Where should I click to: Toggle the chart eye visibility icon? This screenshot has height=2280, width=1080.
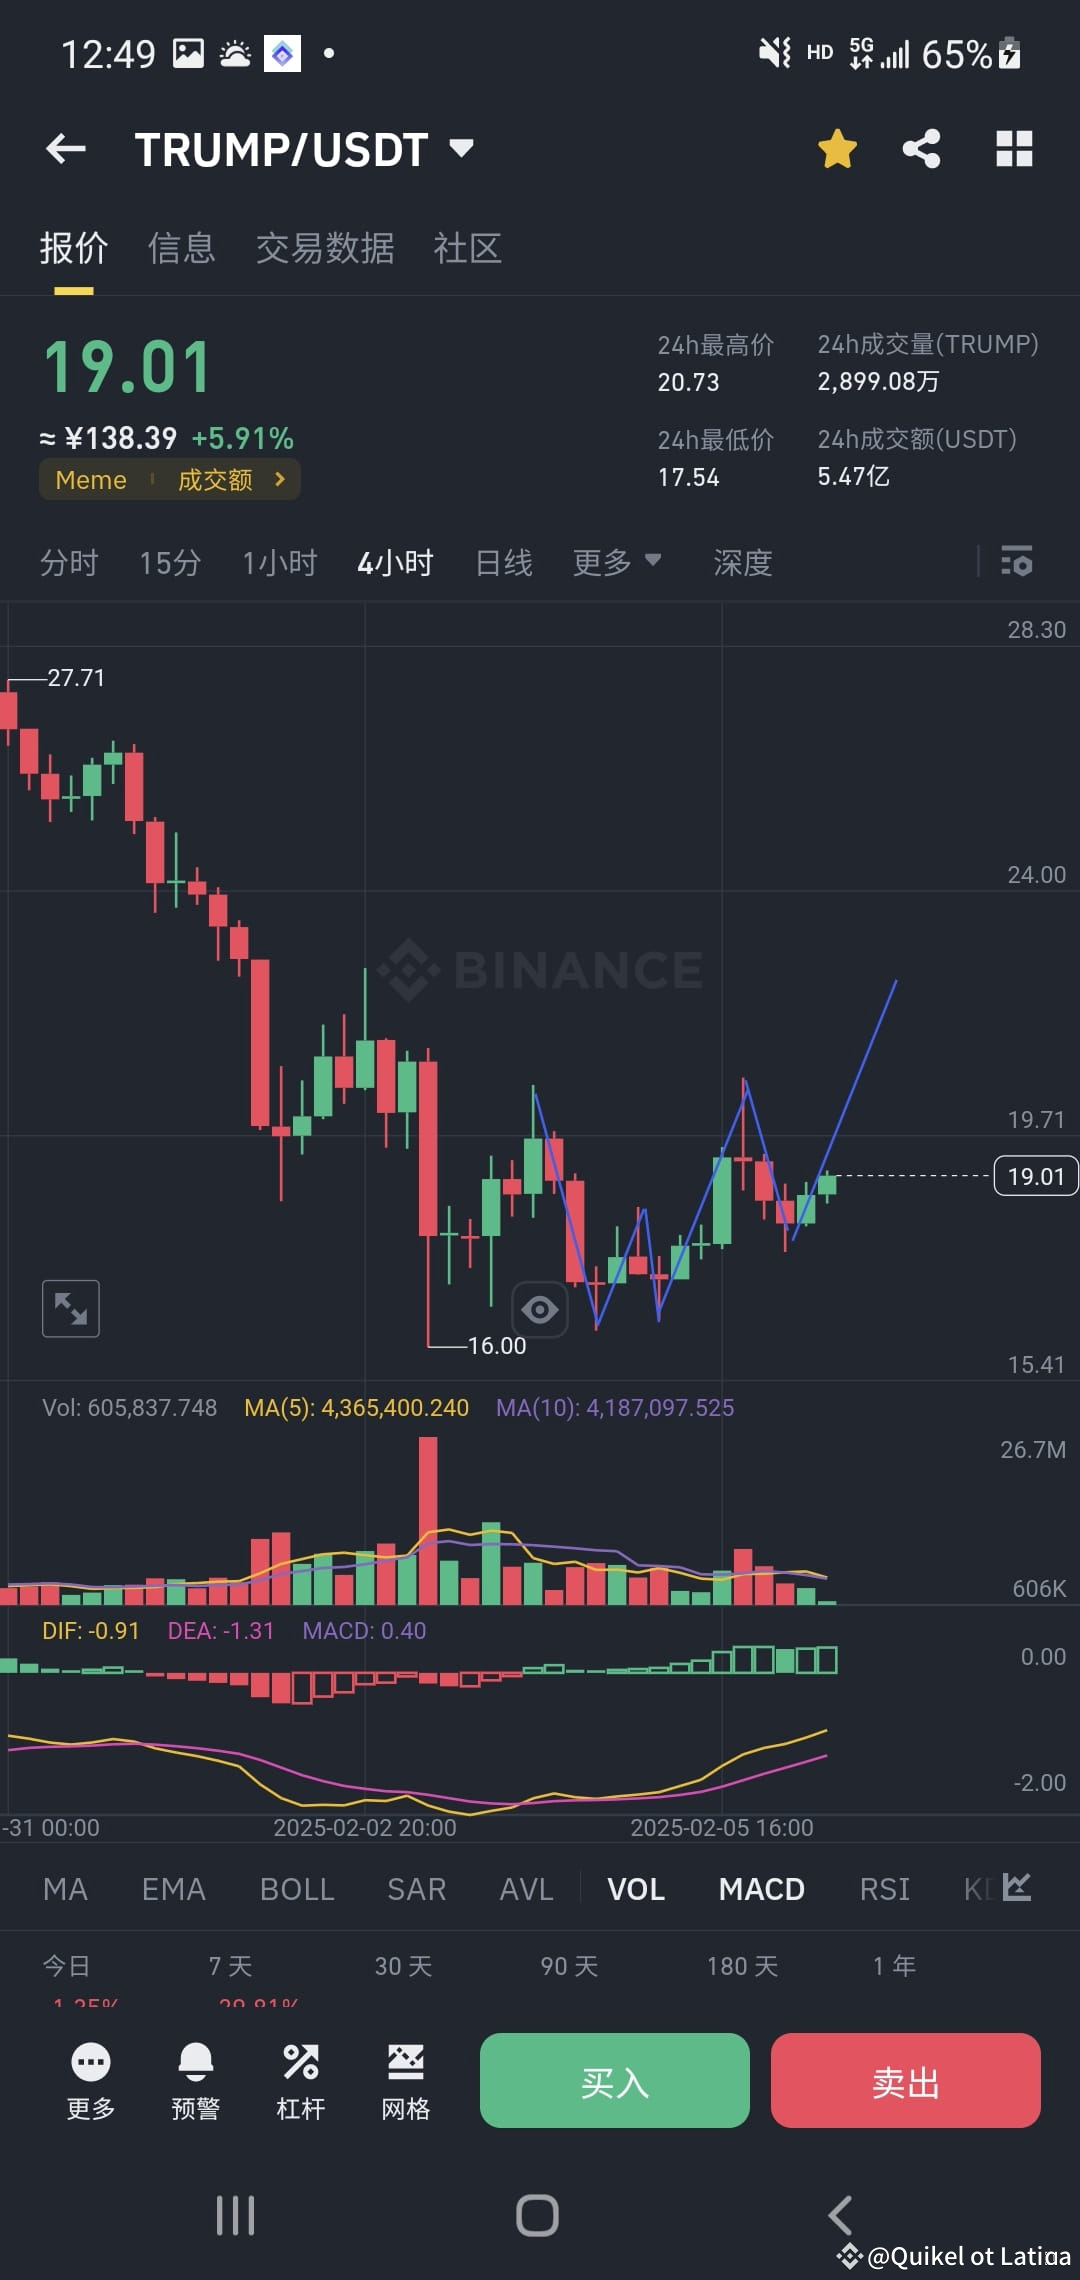[x=540, y=1308]
